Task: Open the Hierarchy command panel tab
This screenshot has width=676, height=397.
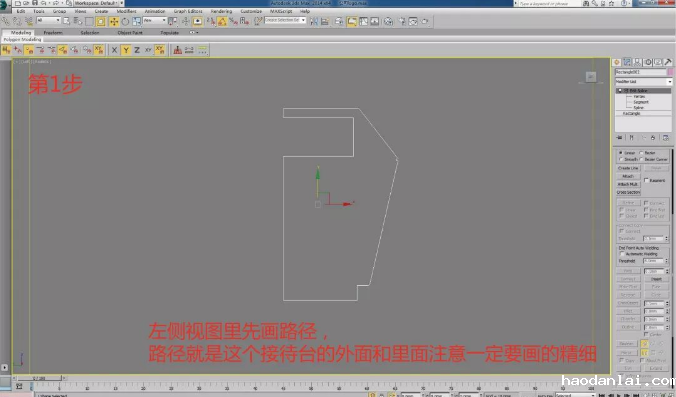Action: (x=637, y=62)
